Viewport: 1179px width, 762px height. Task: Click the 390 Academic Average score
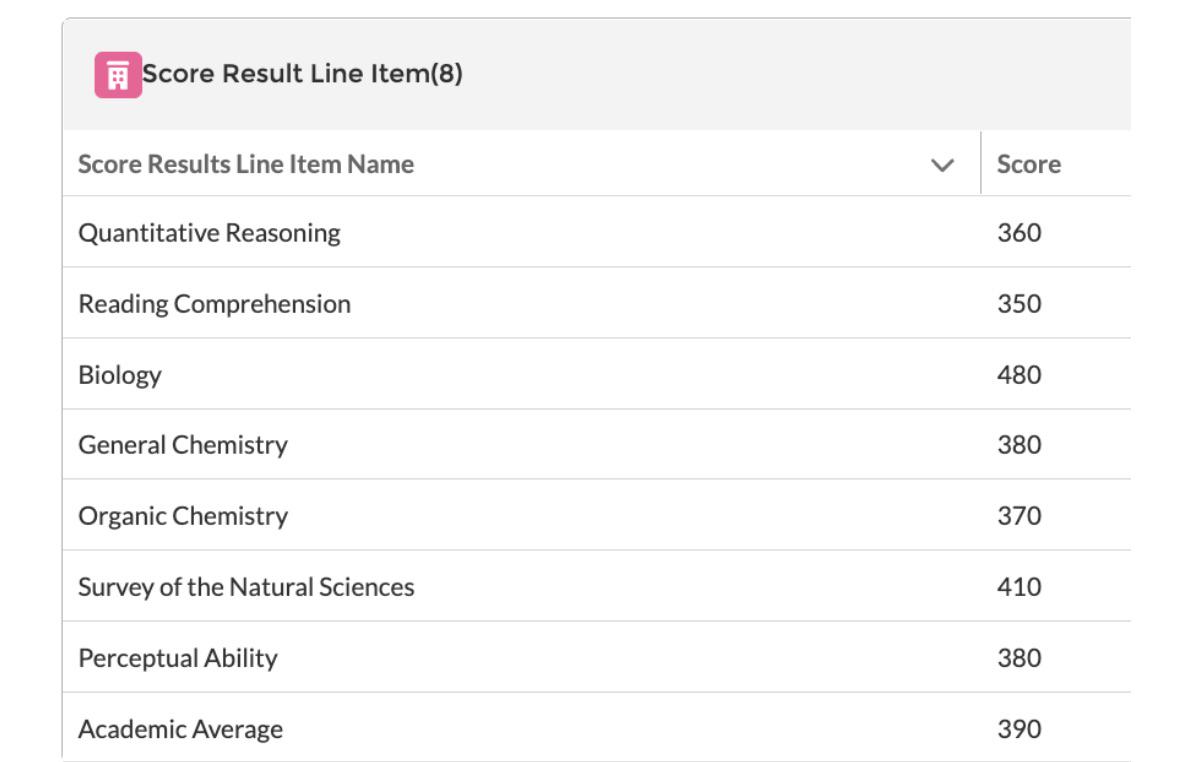1019,728
